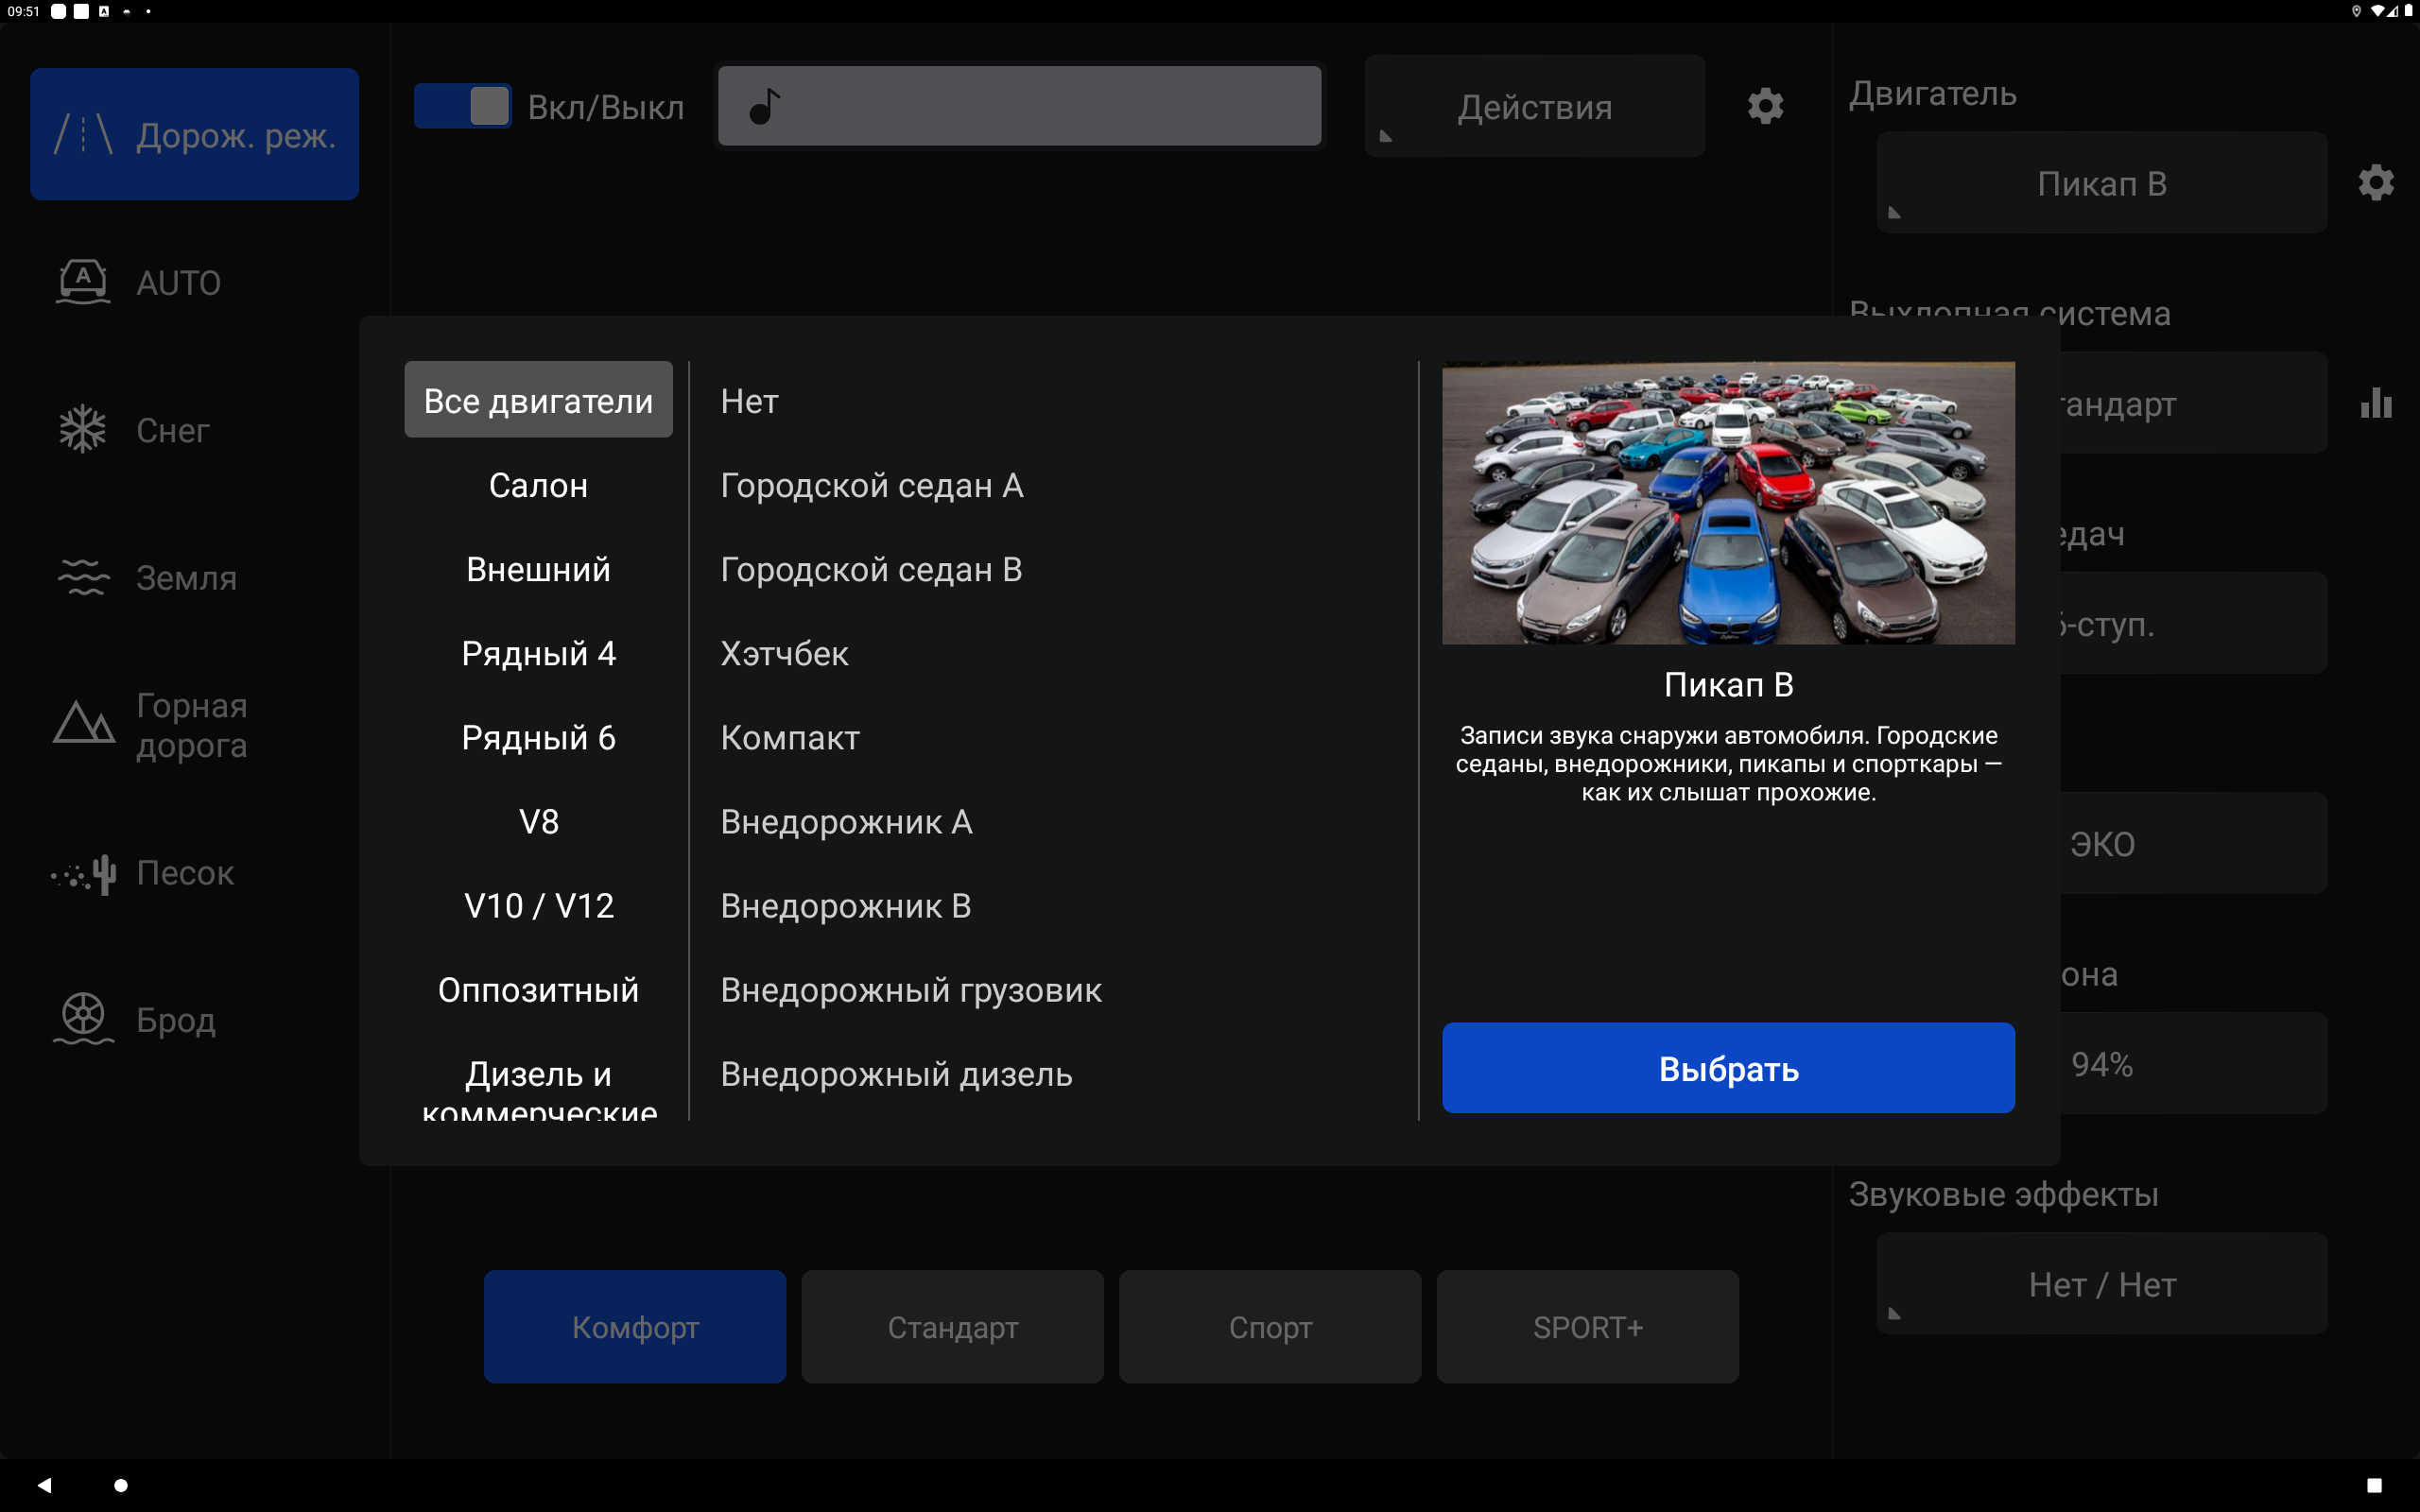2420x1512 pixels.
Task: Open V10 / V12 engine category
Action: pyautogui.click(x=538, y=905)
